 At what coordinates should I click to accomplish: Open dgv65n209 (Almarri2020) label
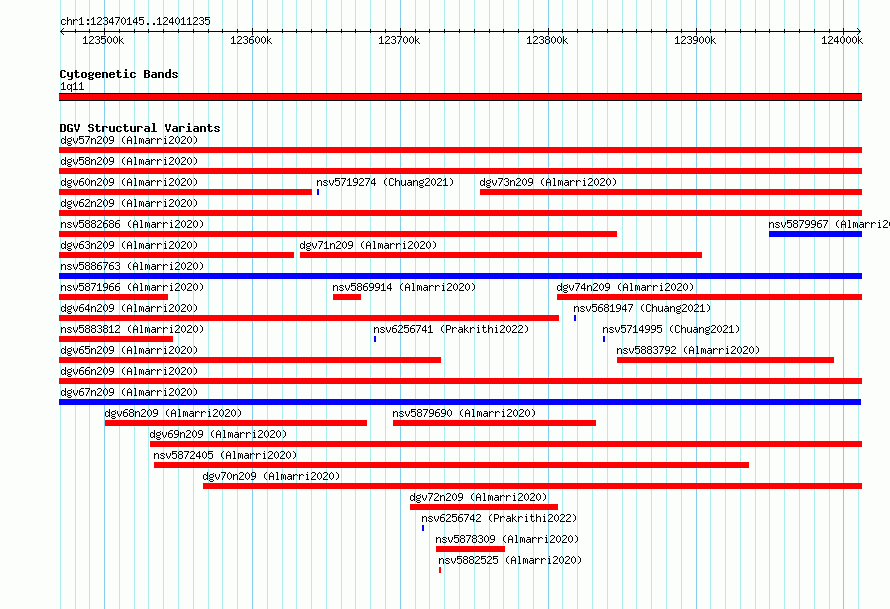129,350
